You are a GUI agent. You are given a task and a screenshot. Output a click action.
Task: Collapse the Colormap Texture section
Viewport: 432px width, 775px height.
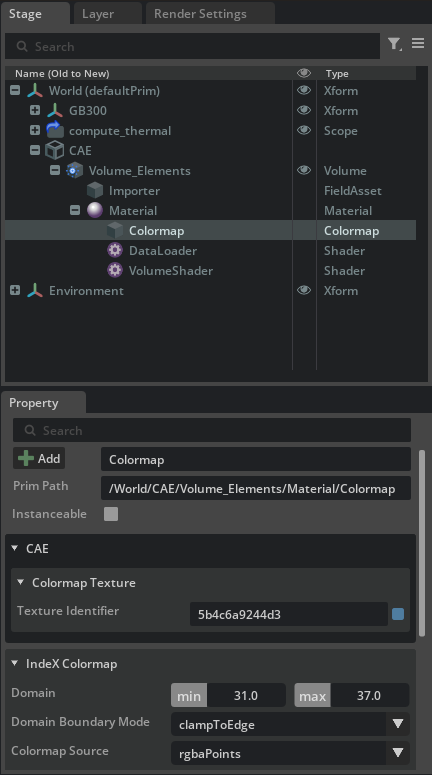(x=21, y=582)
